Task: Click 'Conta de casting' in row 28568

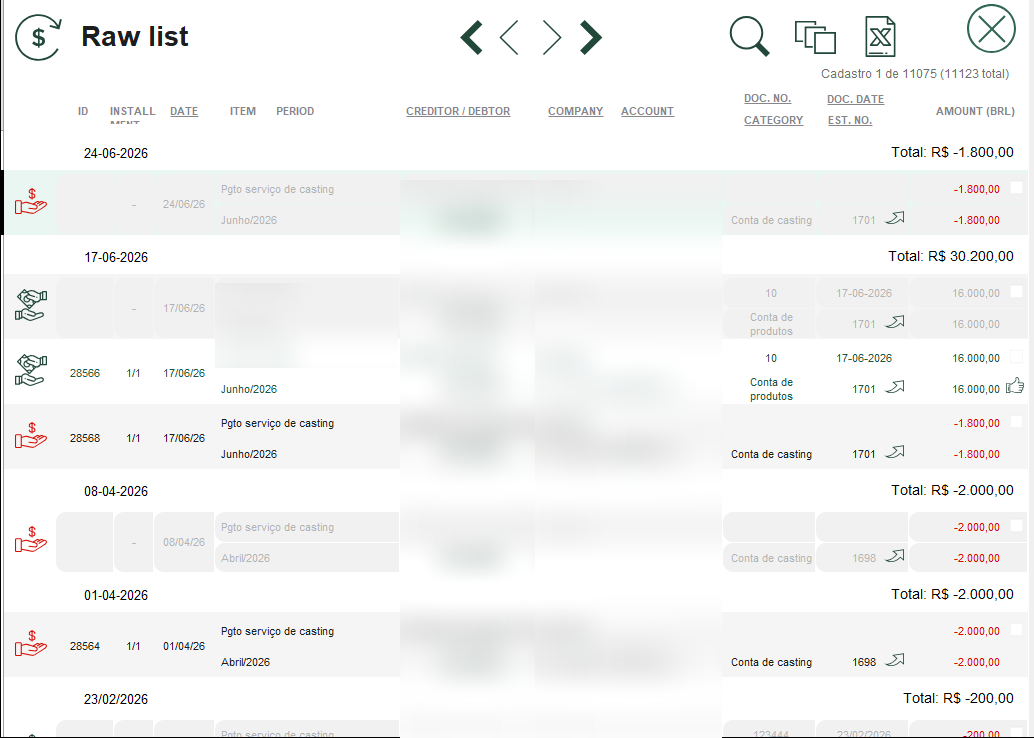Action: coord(772,454)
